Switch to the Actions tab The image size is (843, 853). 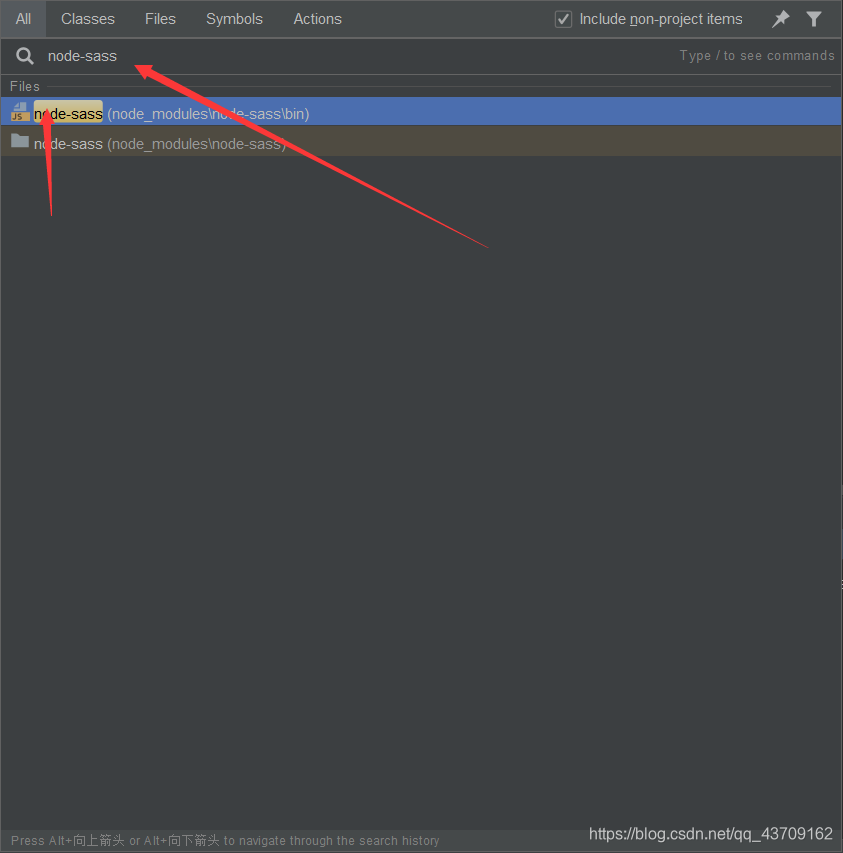point(318,19)
